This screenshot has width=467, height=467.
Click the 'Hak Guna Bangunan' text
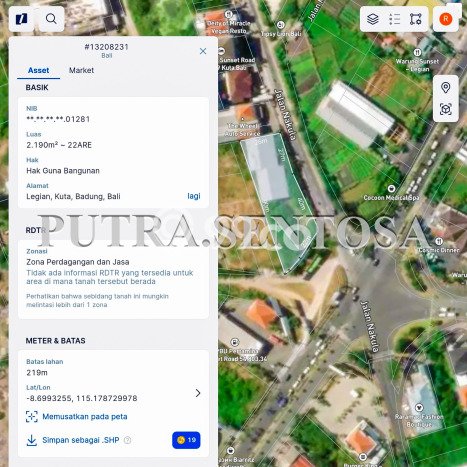coord(63,171)
